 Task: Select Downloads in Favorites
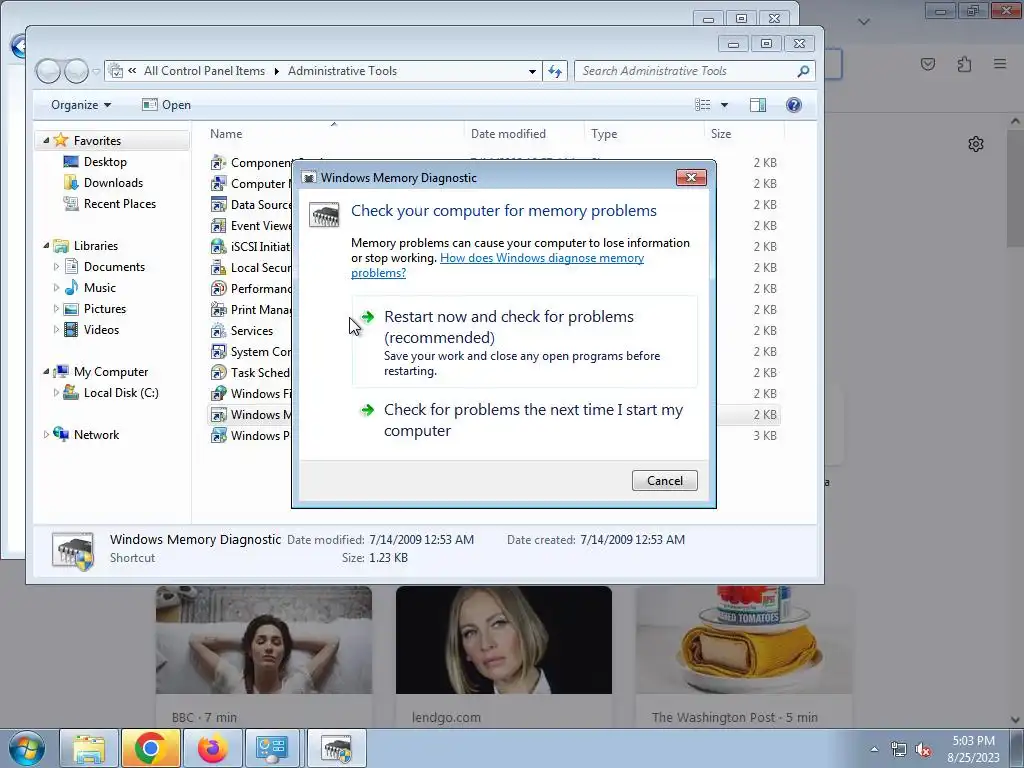click(113, 183)
